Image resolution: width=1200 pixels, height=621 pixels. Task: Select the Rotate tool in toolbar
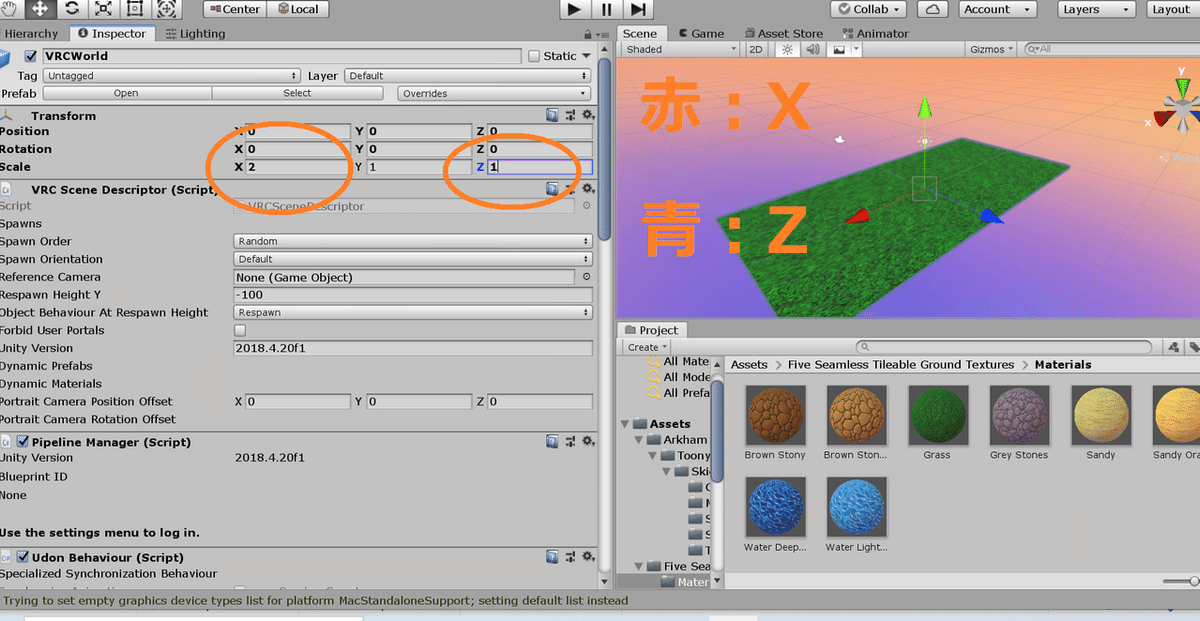pyautogui.click(x=72, y=9)
